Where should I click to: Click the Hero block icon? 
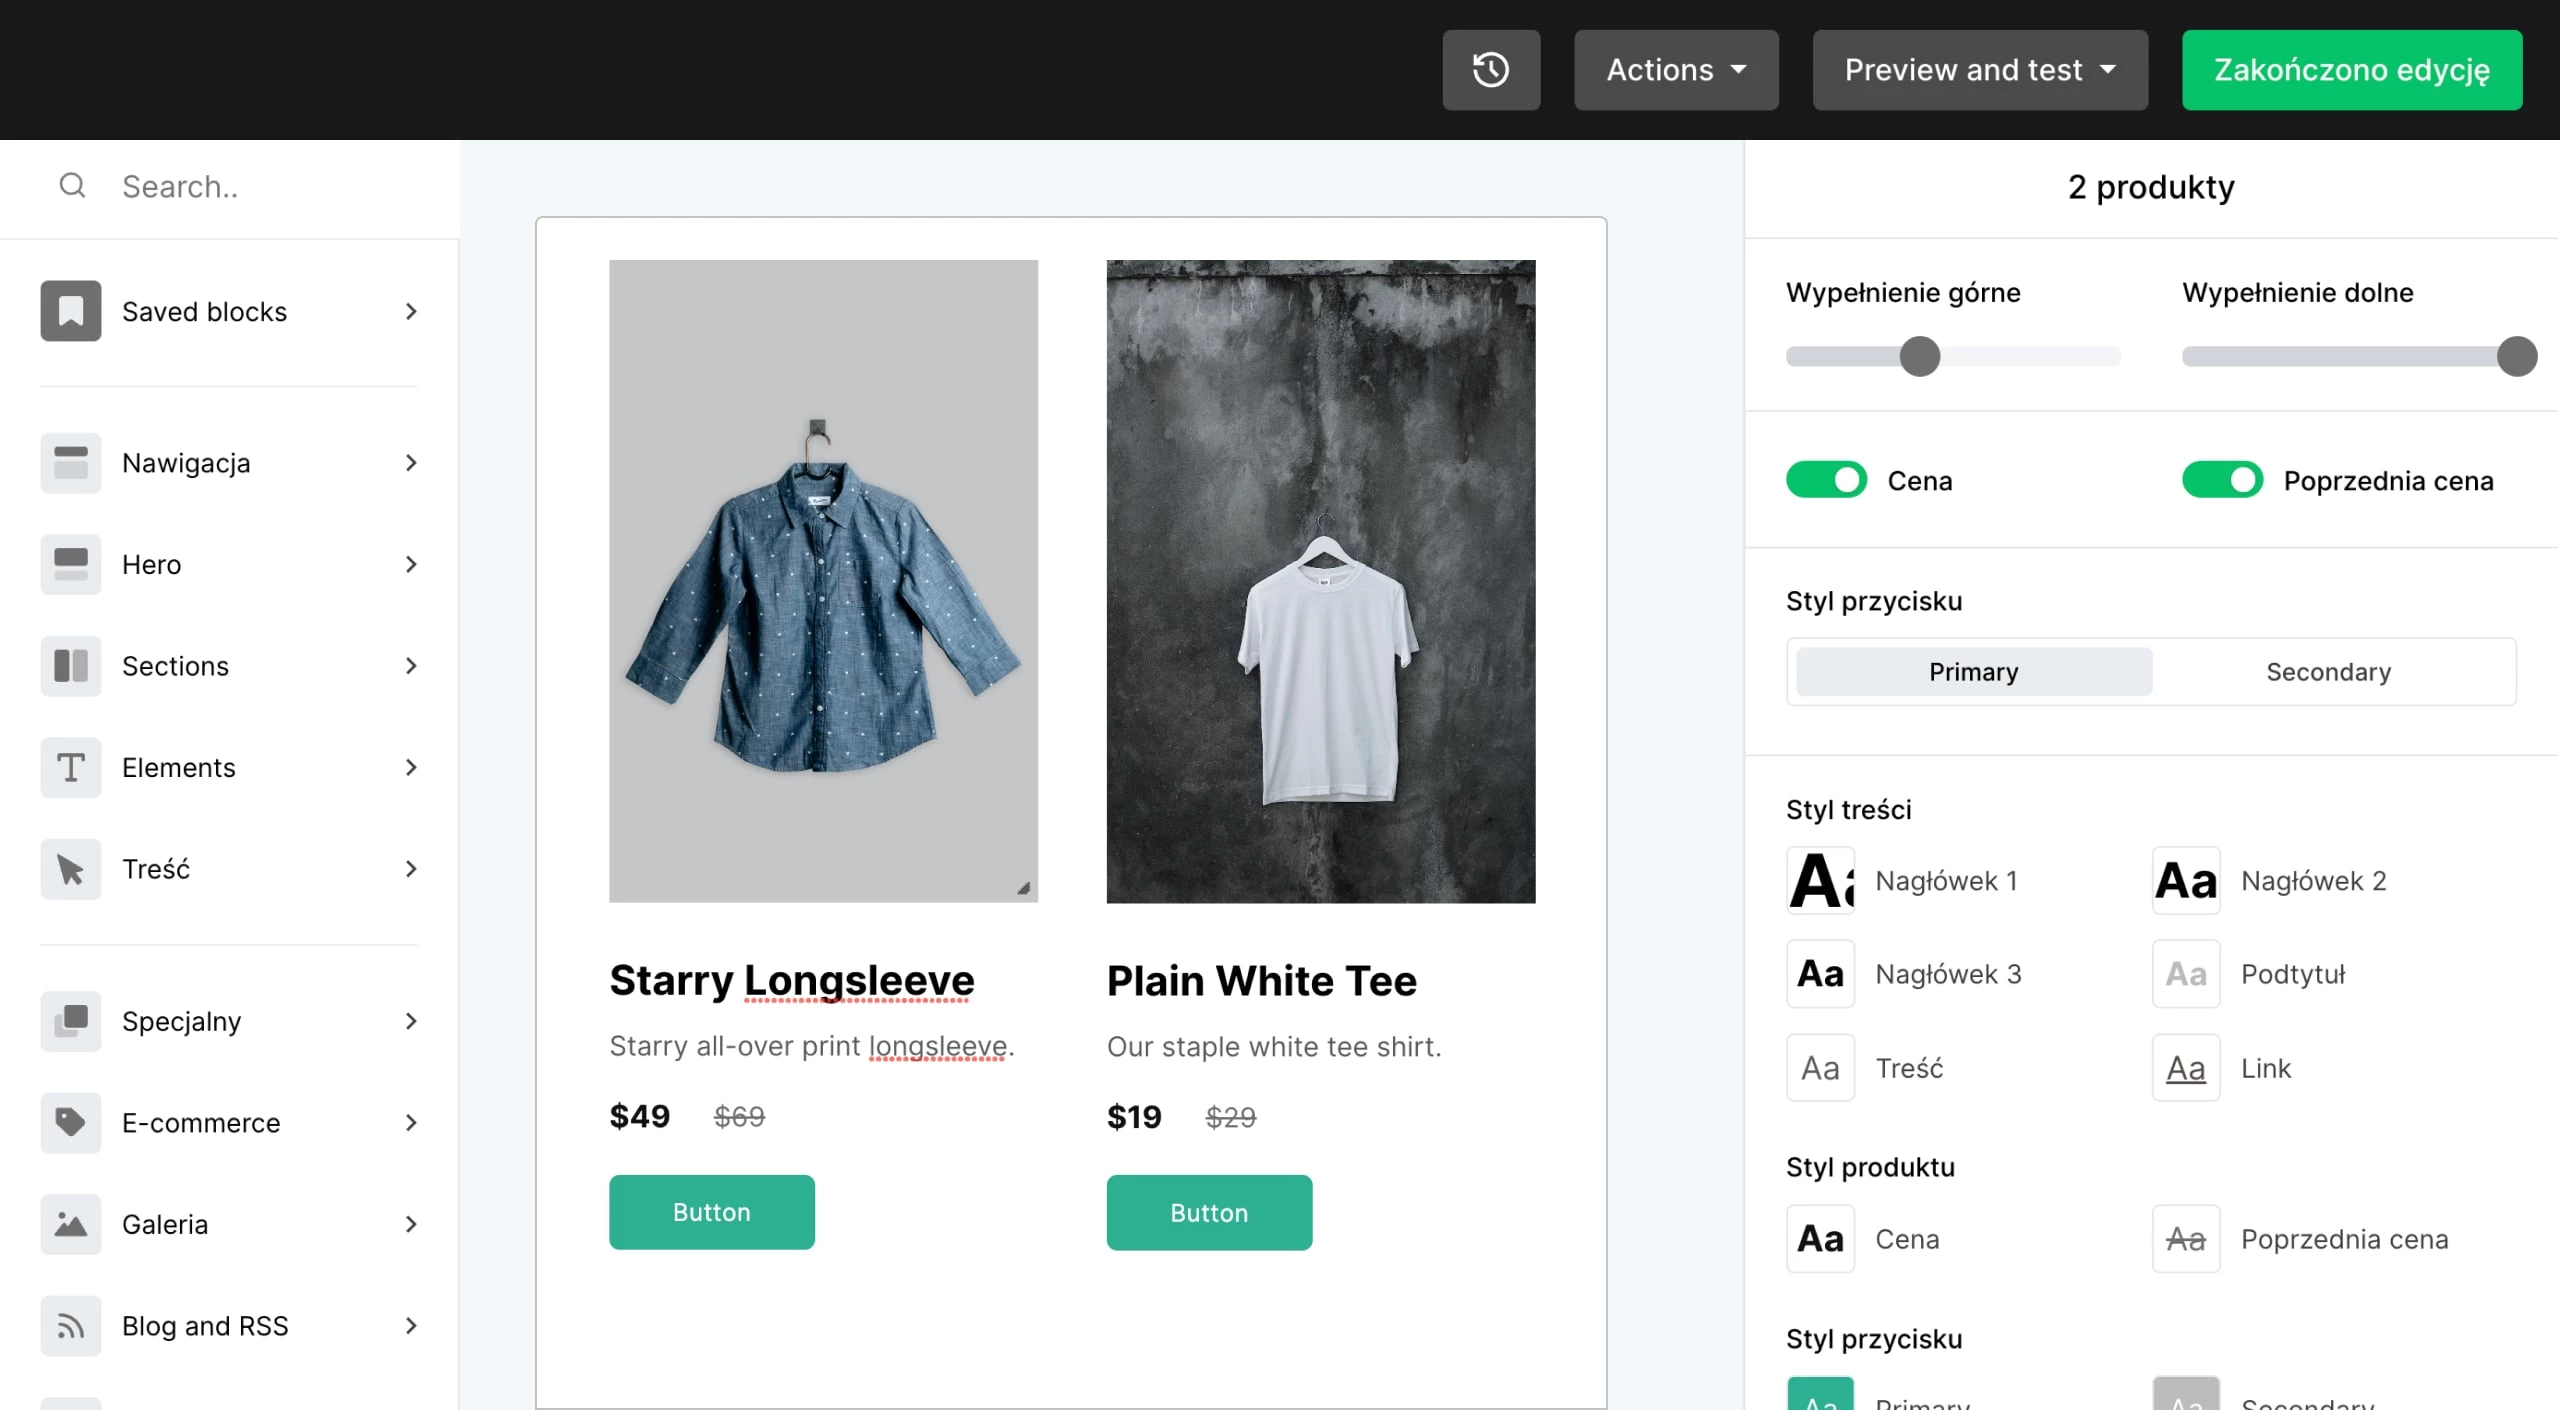(70, 564)
